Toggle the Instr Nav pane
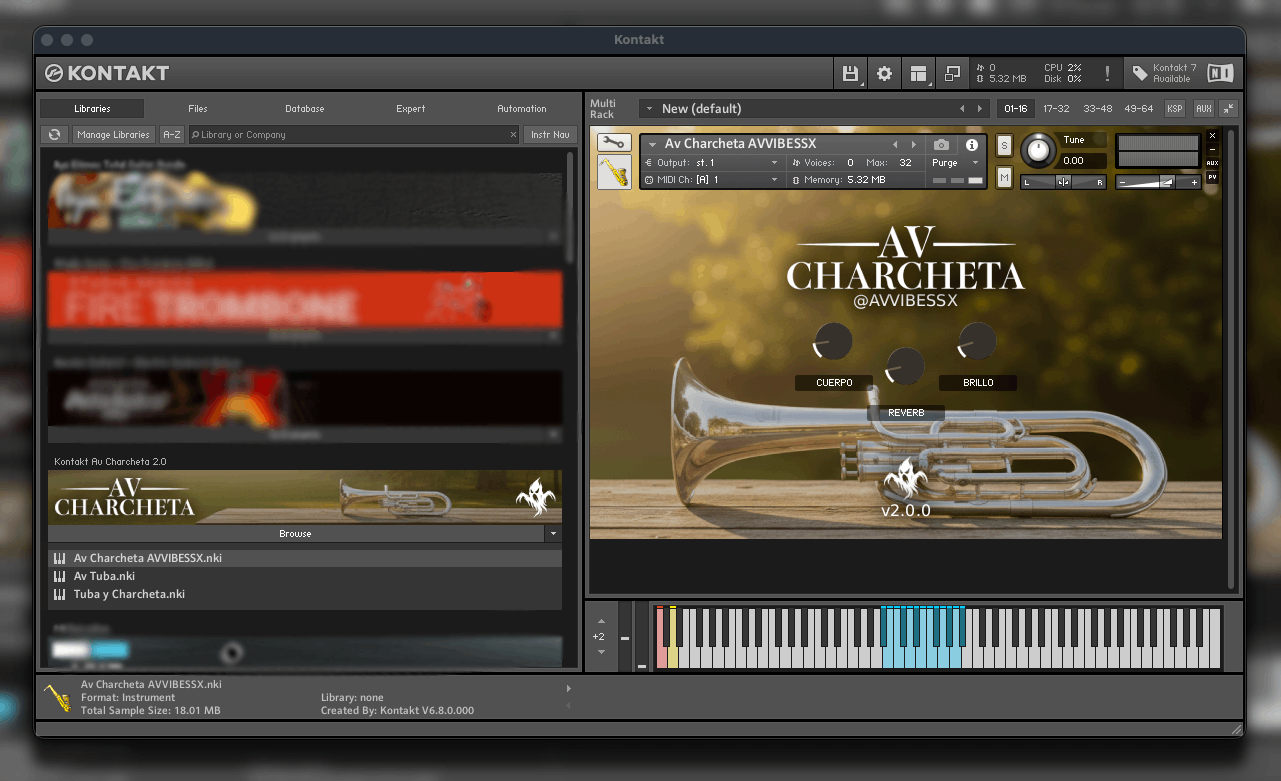This screenshot has width=1281, height=781. (550, 134)
